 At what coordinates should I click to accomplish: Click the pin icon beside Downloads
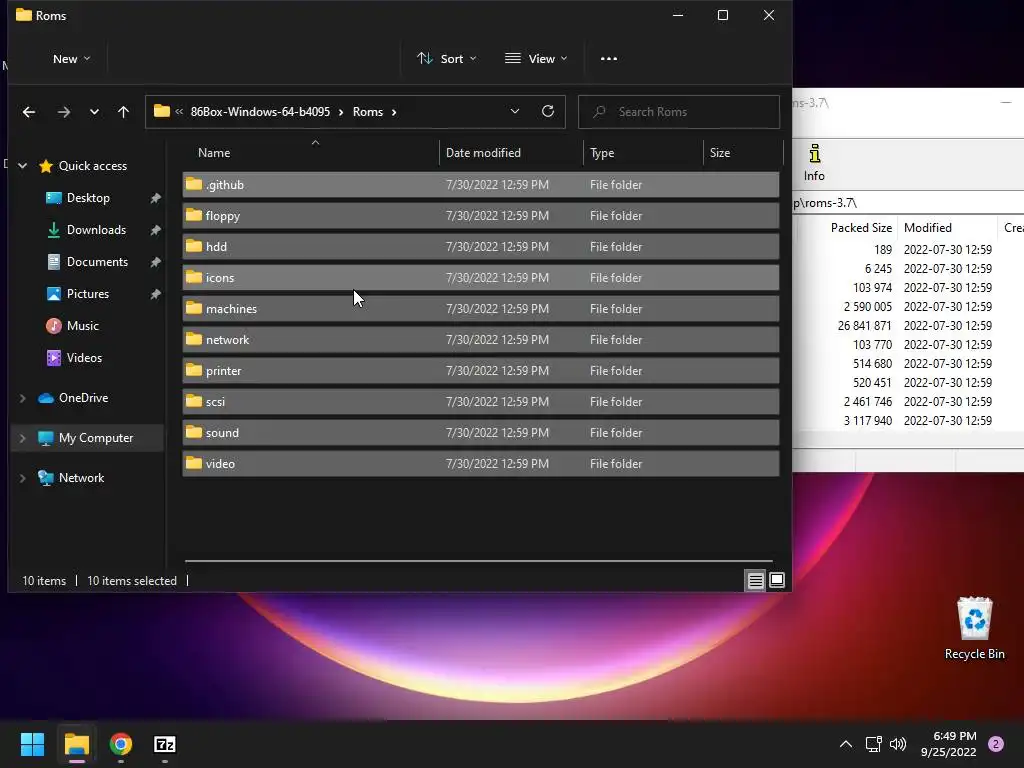pos(155,230)
